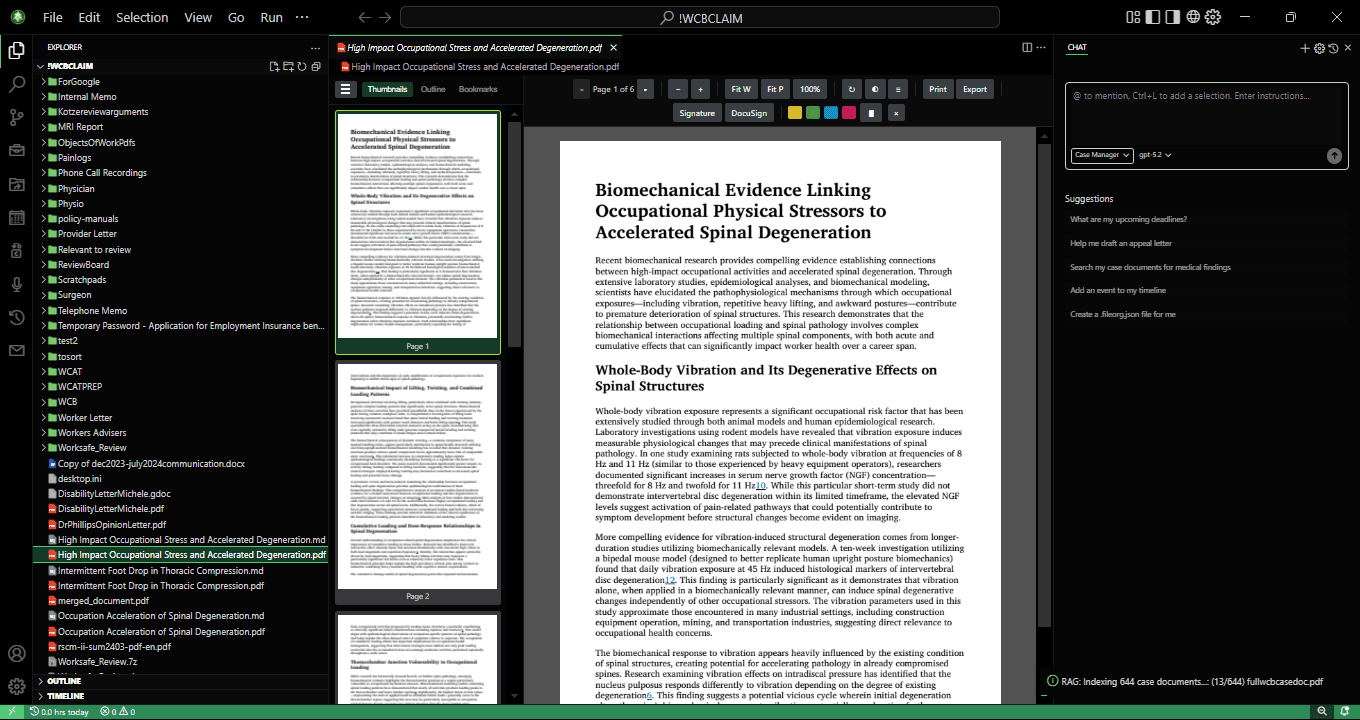Toggle PDF dark mode with the contrast icon
The height and width of the screenshot is (720, 1360).
(875, 89)
